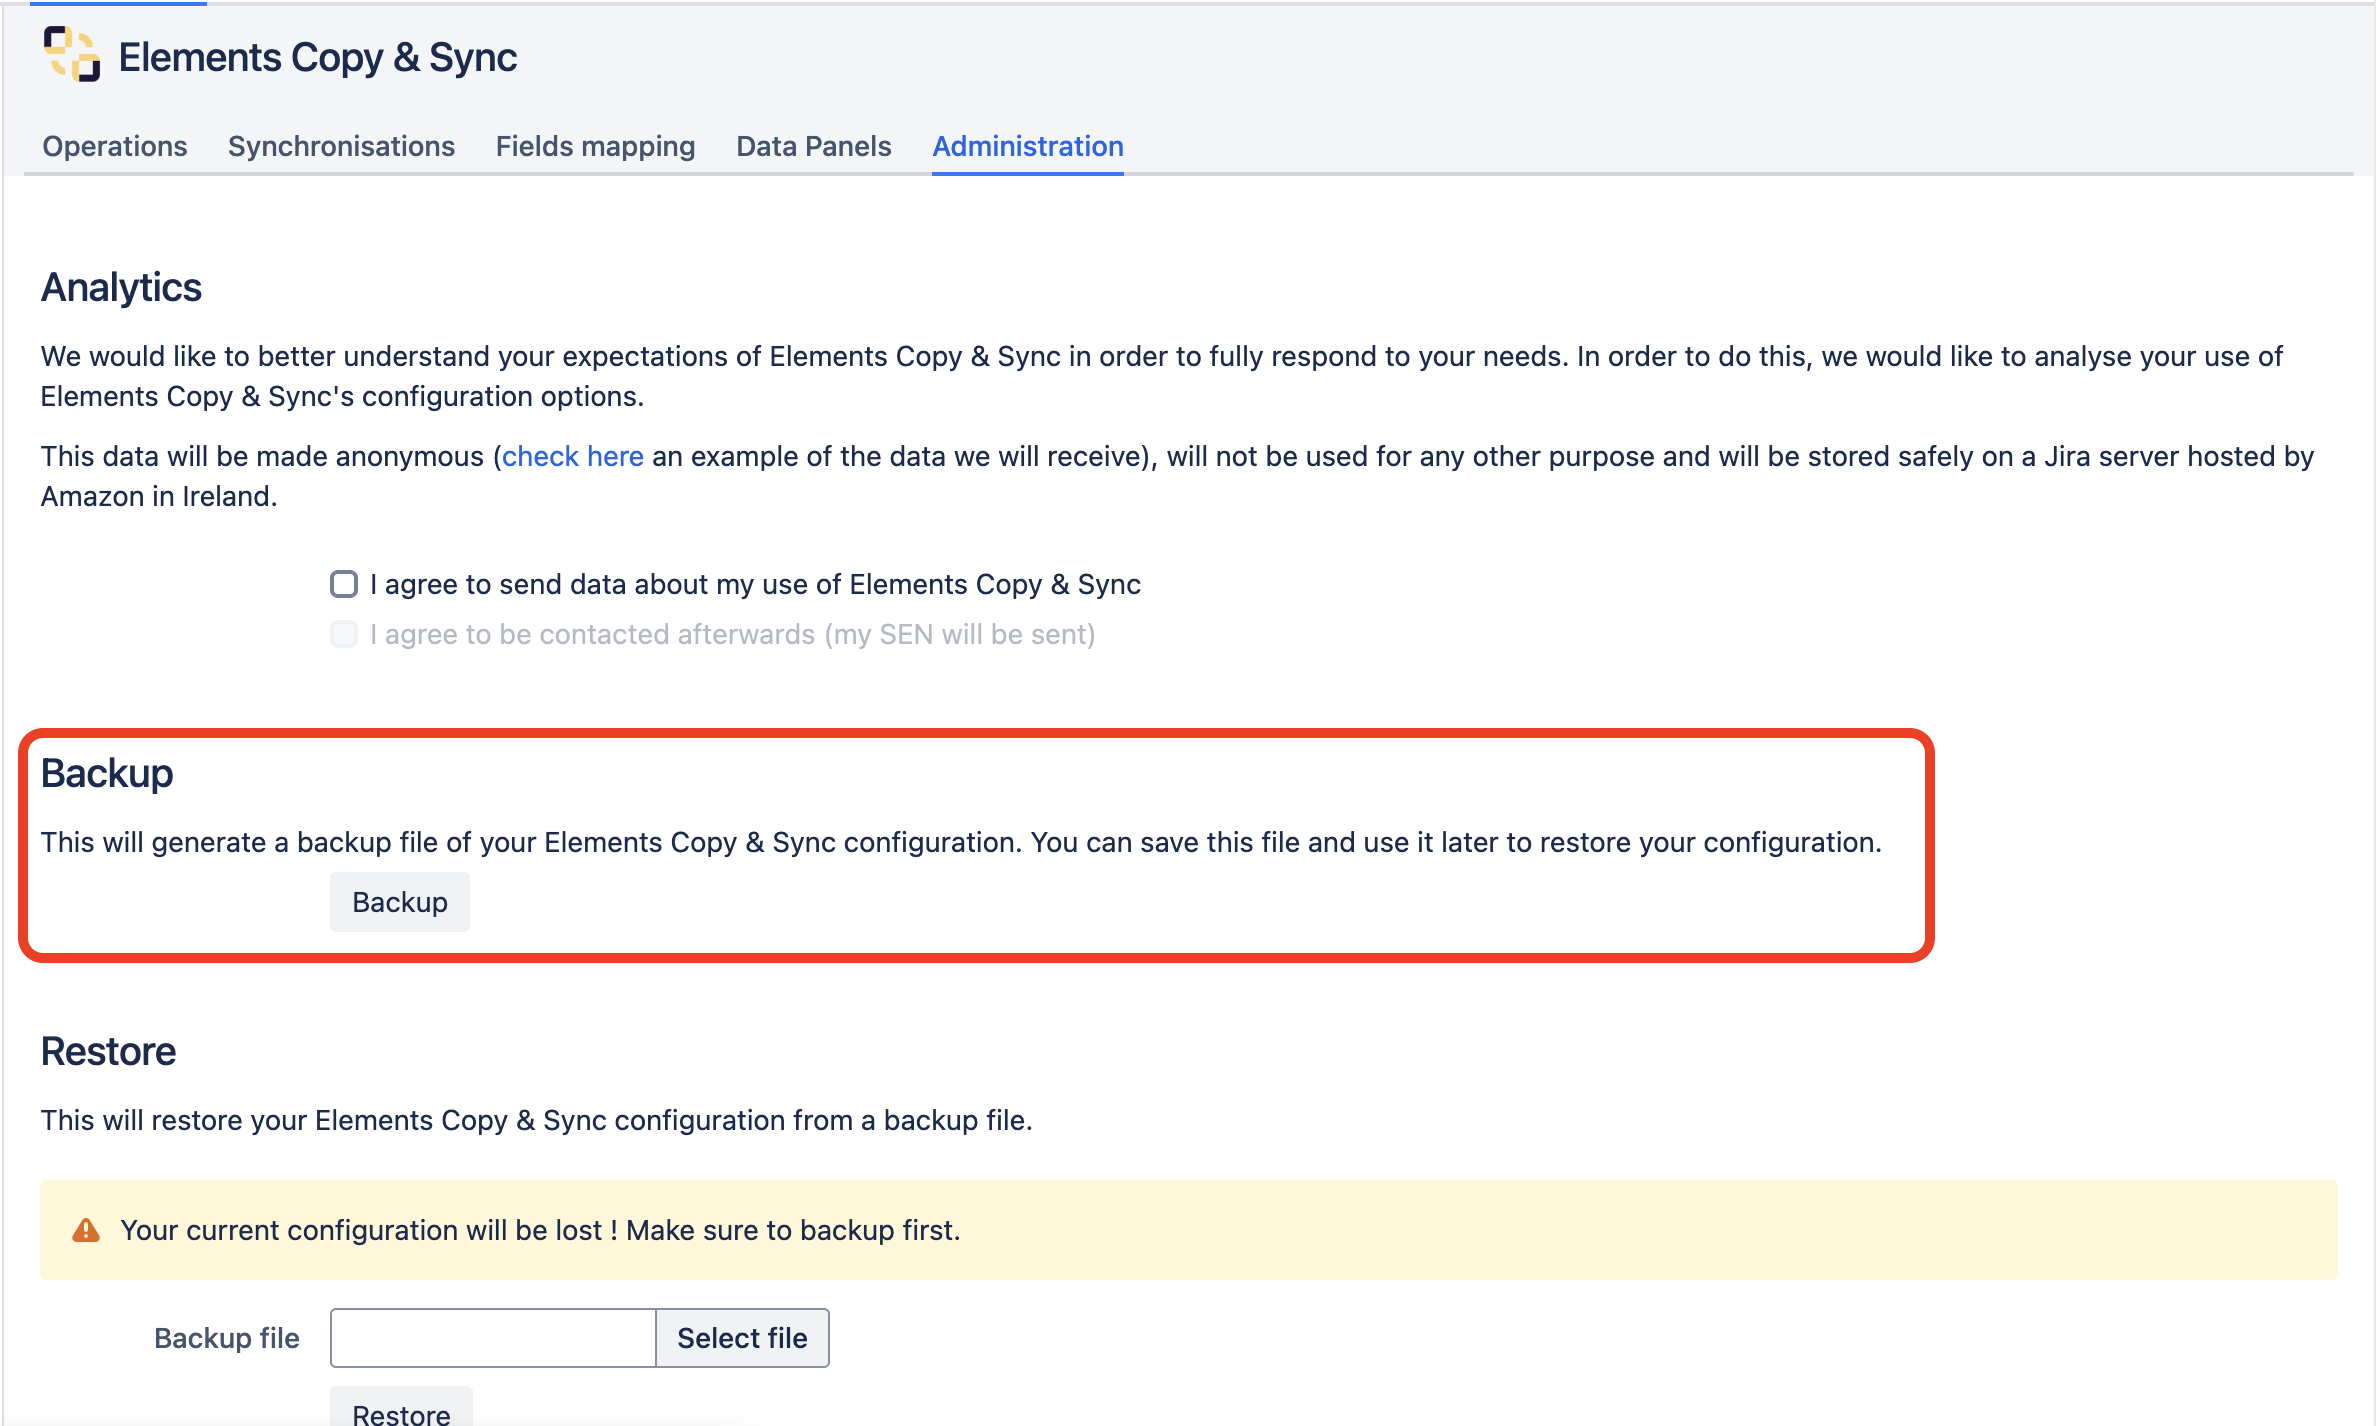The image size is (2376, 1426).
Task: Click the Select file button
Action: pyautogui.click(x=742, y=1338)
